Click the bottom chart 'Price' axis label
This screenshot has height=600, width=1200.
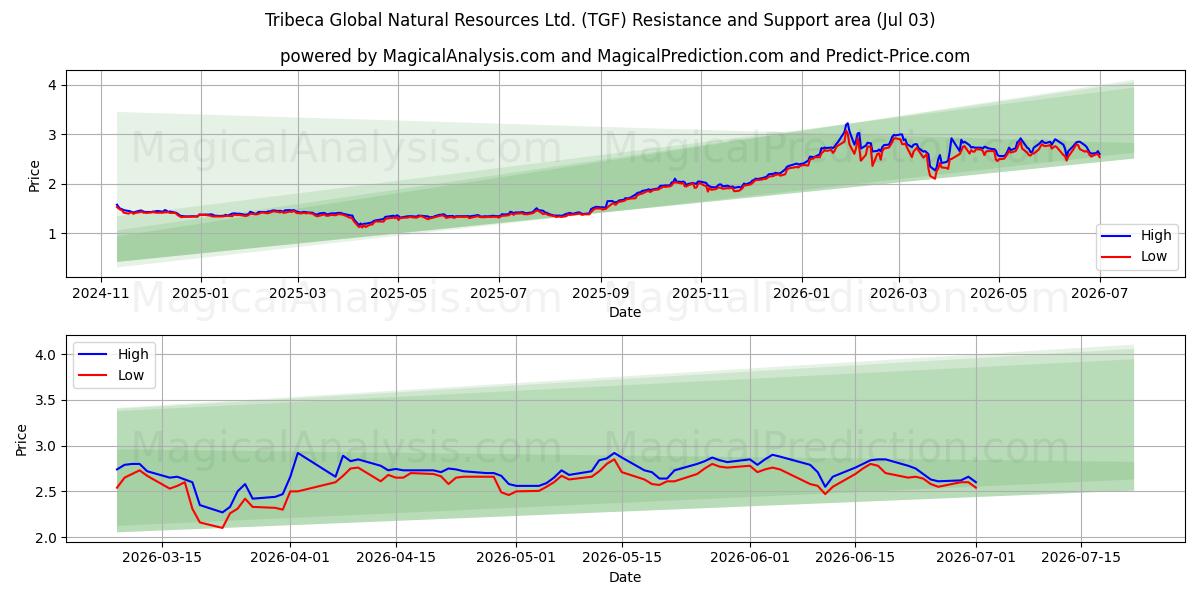pyautogui.click(x=21, y=439)
